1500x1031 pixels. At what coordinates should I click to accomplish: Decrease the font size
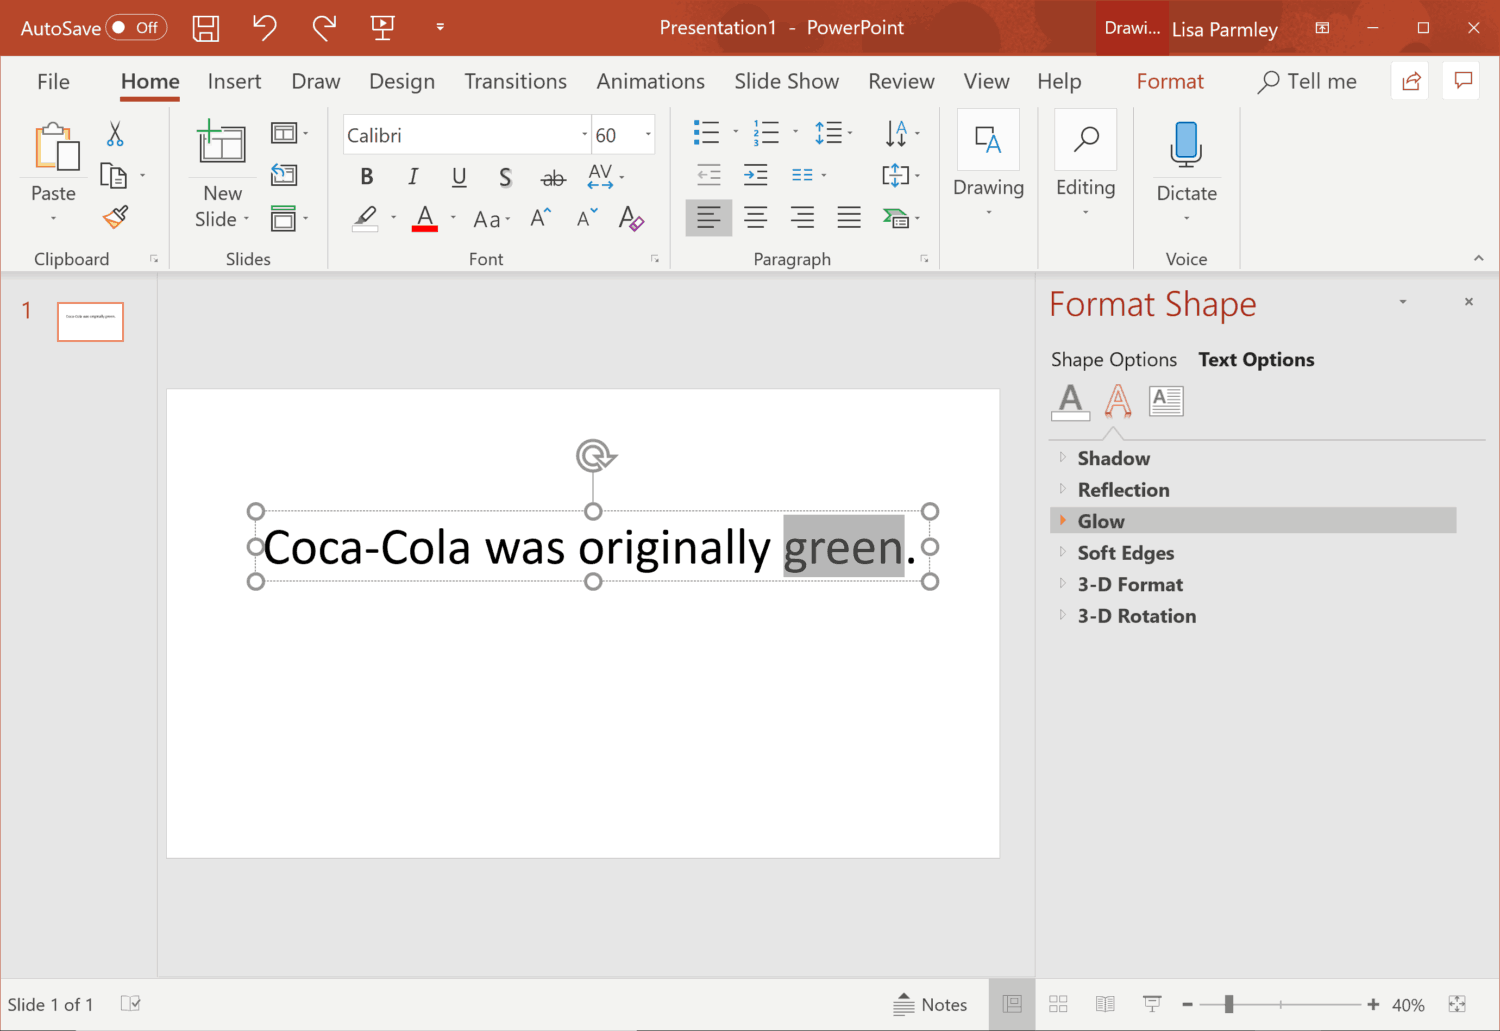pos(587,218)
